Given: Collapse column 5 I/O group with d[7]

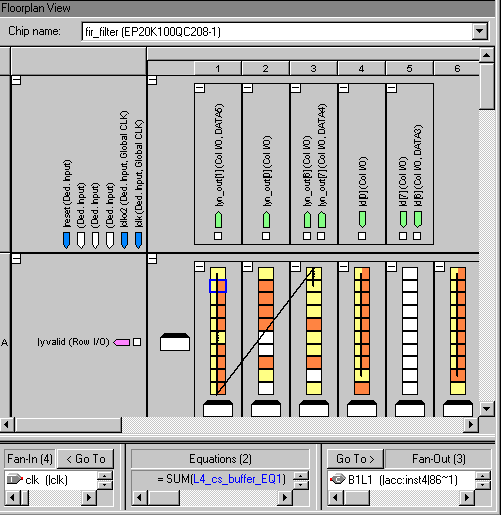Looking at the screenshot, I should 392,88.
